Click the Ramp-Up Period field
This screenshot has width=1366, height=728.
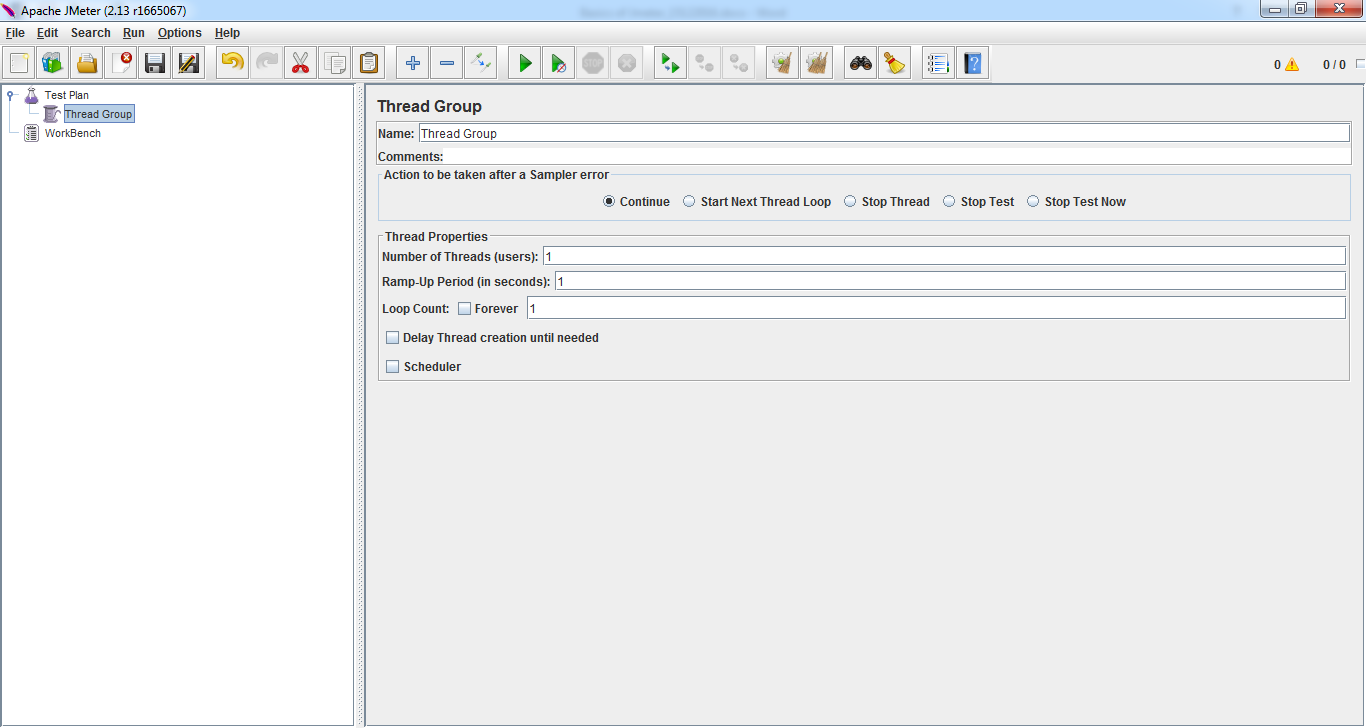click(950, 281)
